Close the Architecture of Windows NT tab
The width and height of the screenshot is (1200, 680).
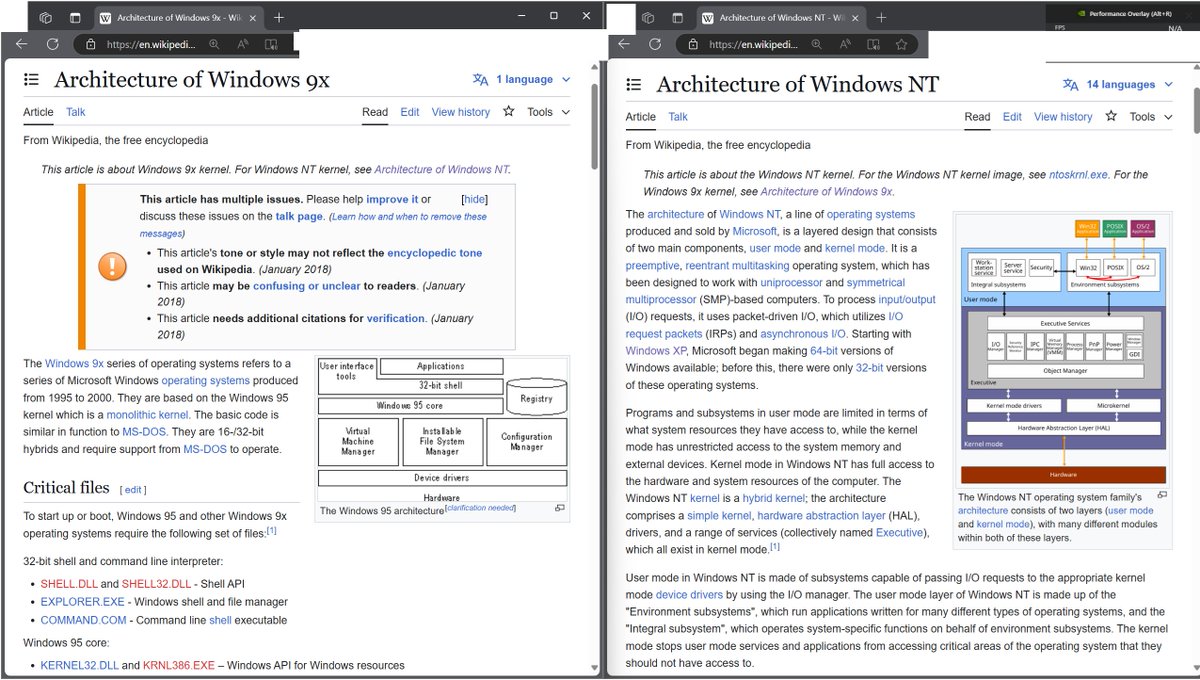coord(857,18)
